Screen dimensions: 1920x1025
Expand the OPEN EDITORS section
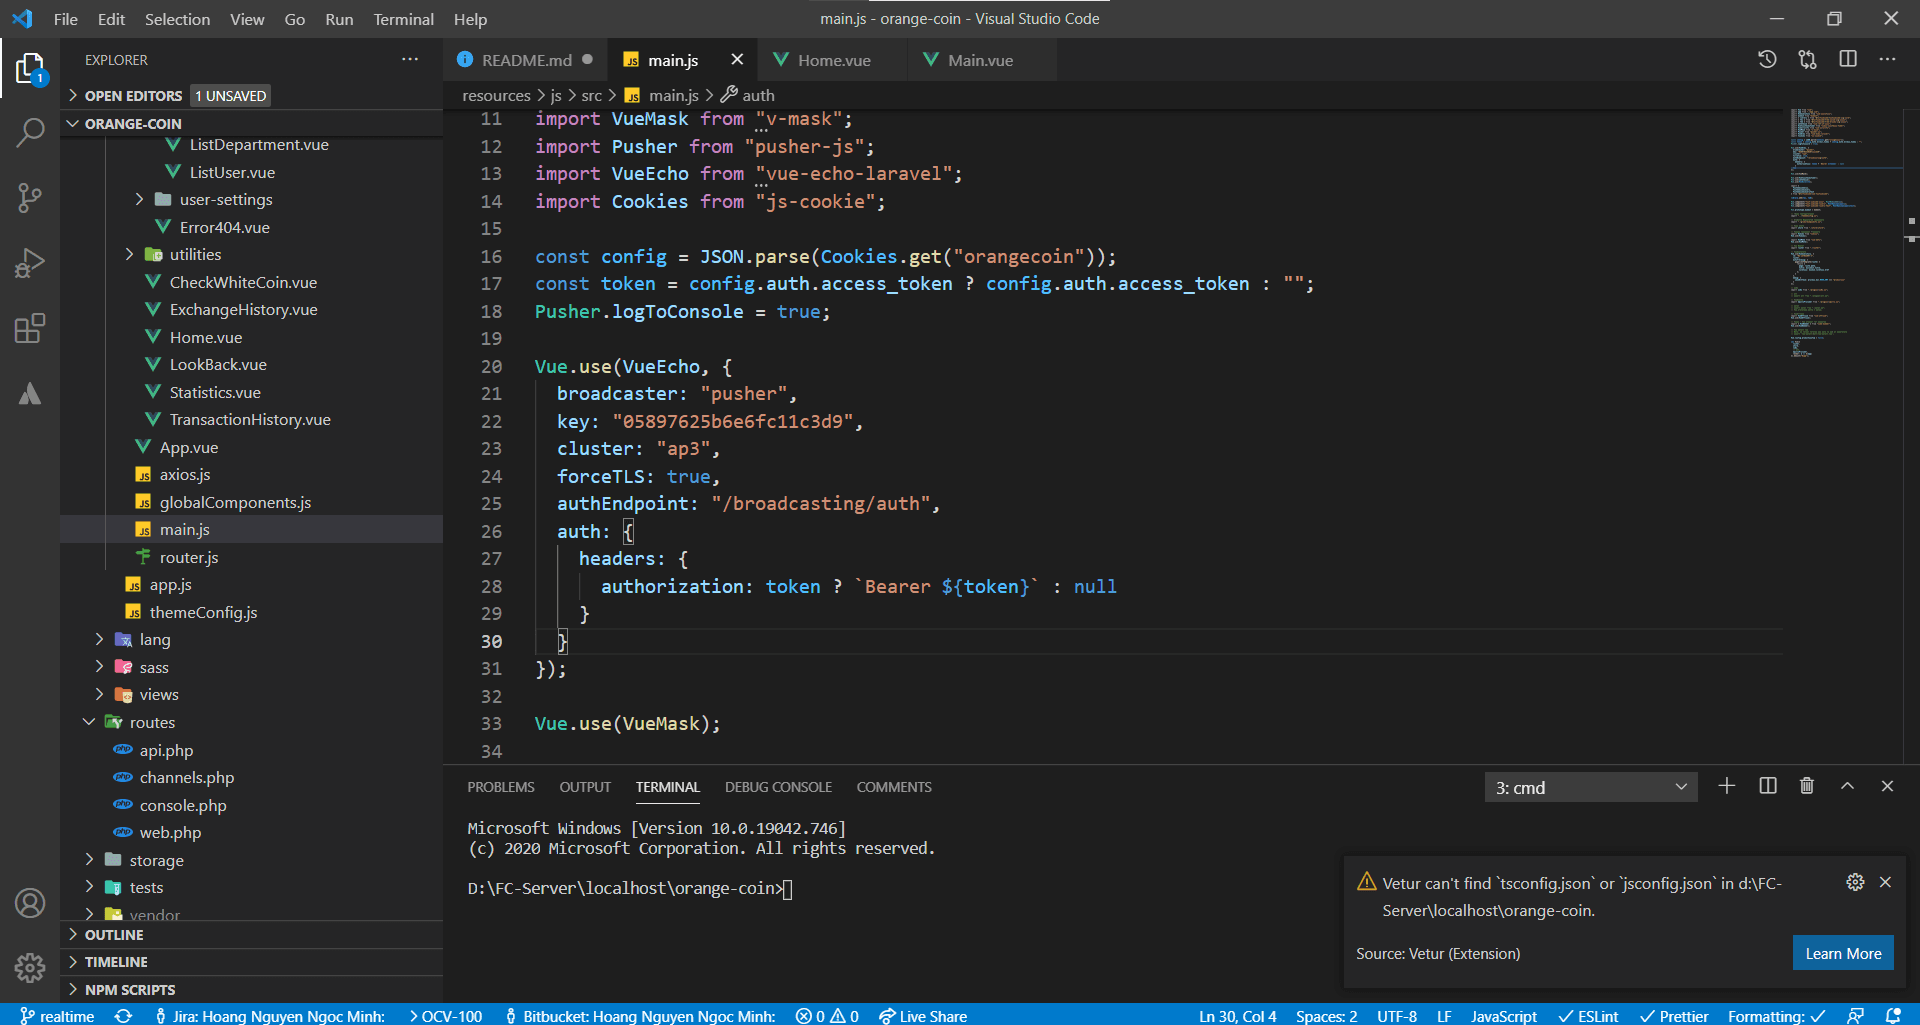pos(133,96)
